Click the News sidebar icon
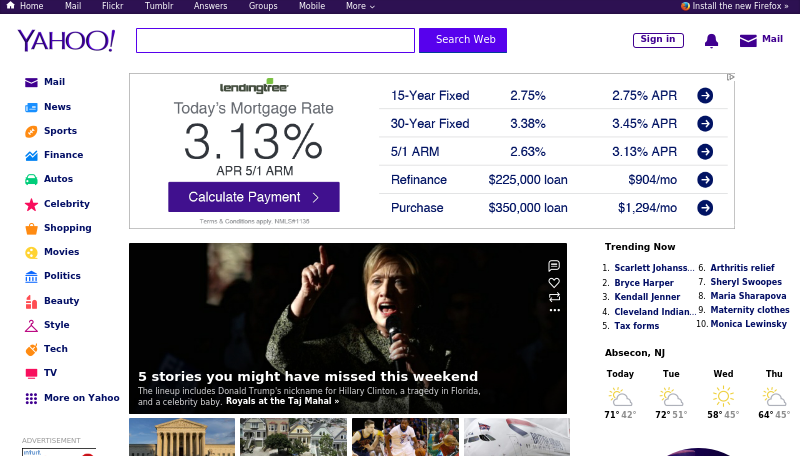800x456 pixels. (x=31, y=107)
